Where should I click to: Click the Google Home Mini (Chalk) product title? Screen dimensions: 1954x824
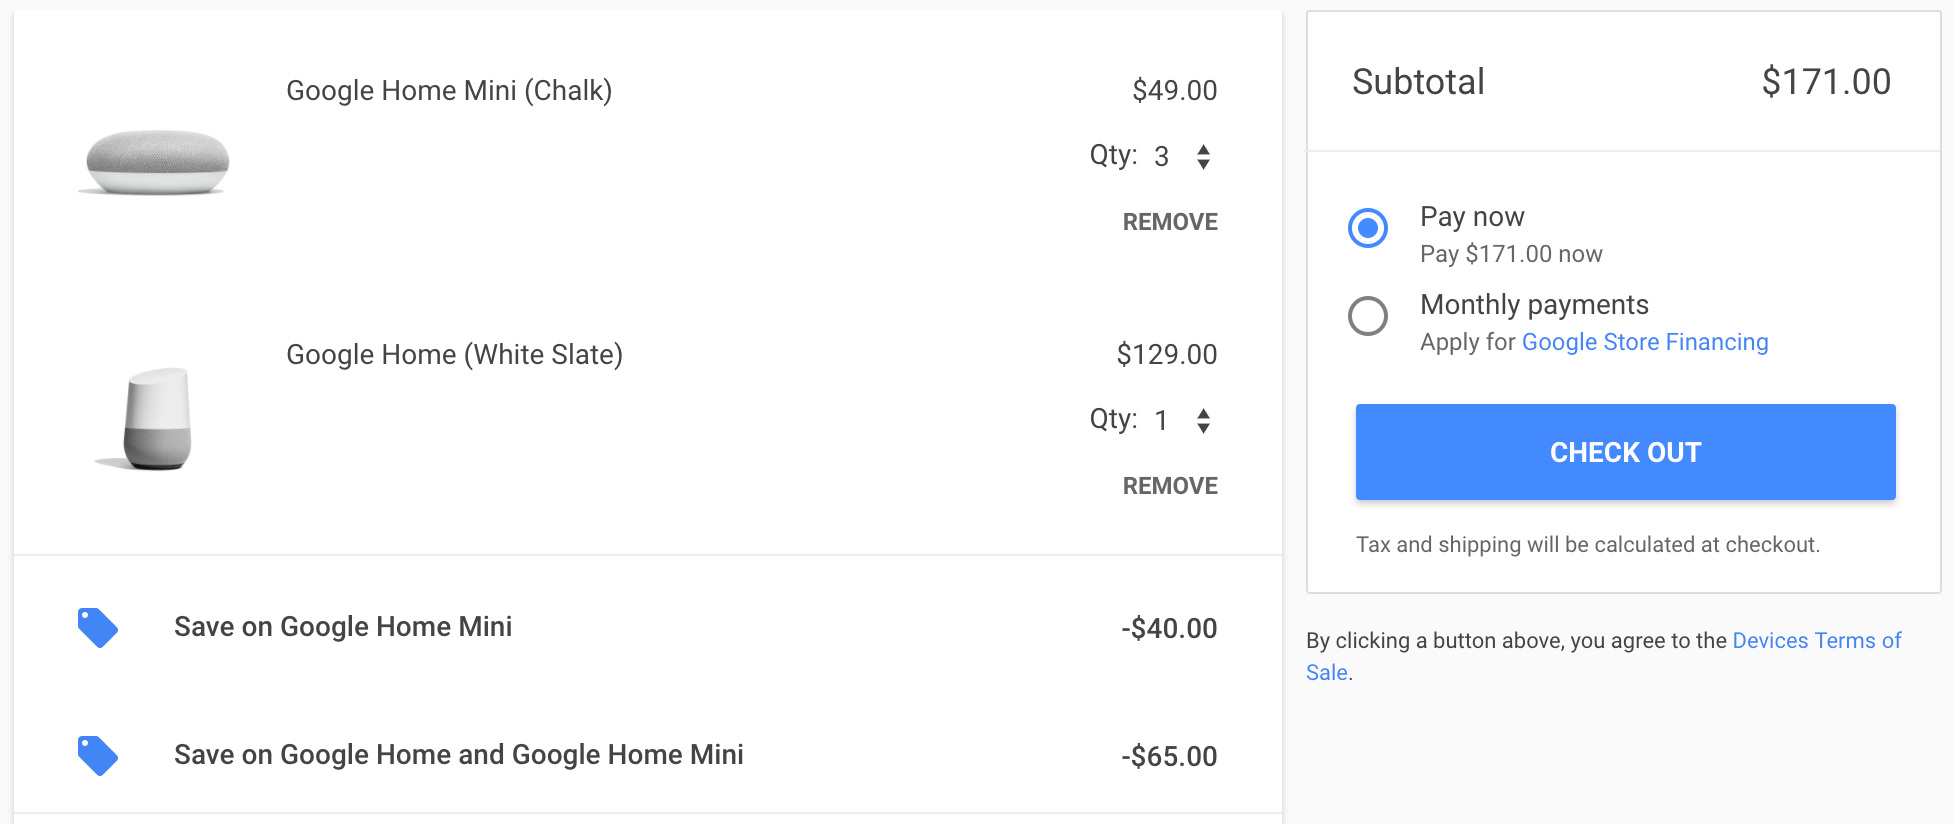coord(450,90)
